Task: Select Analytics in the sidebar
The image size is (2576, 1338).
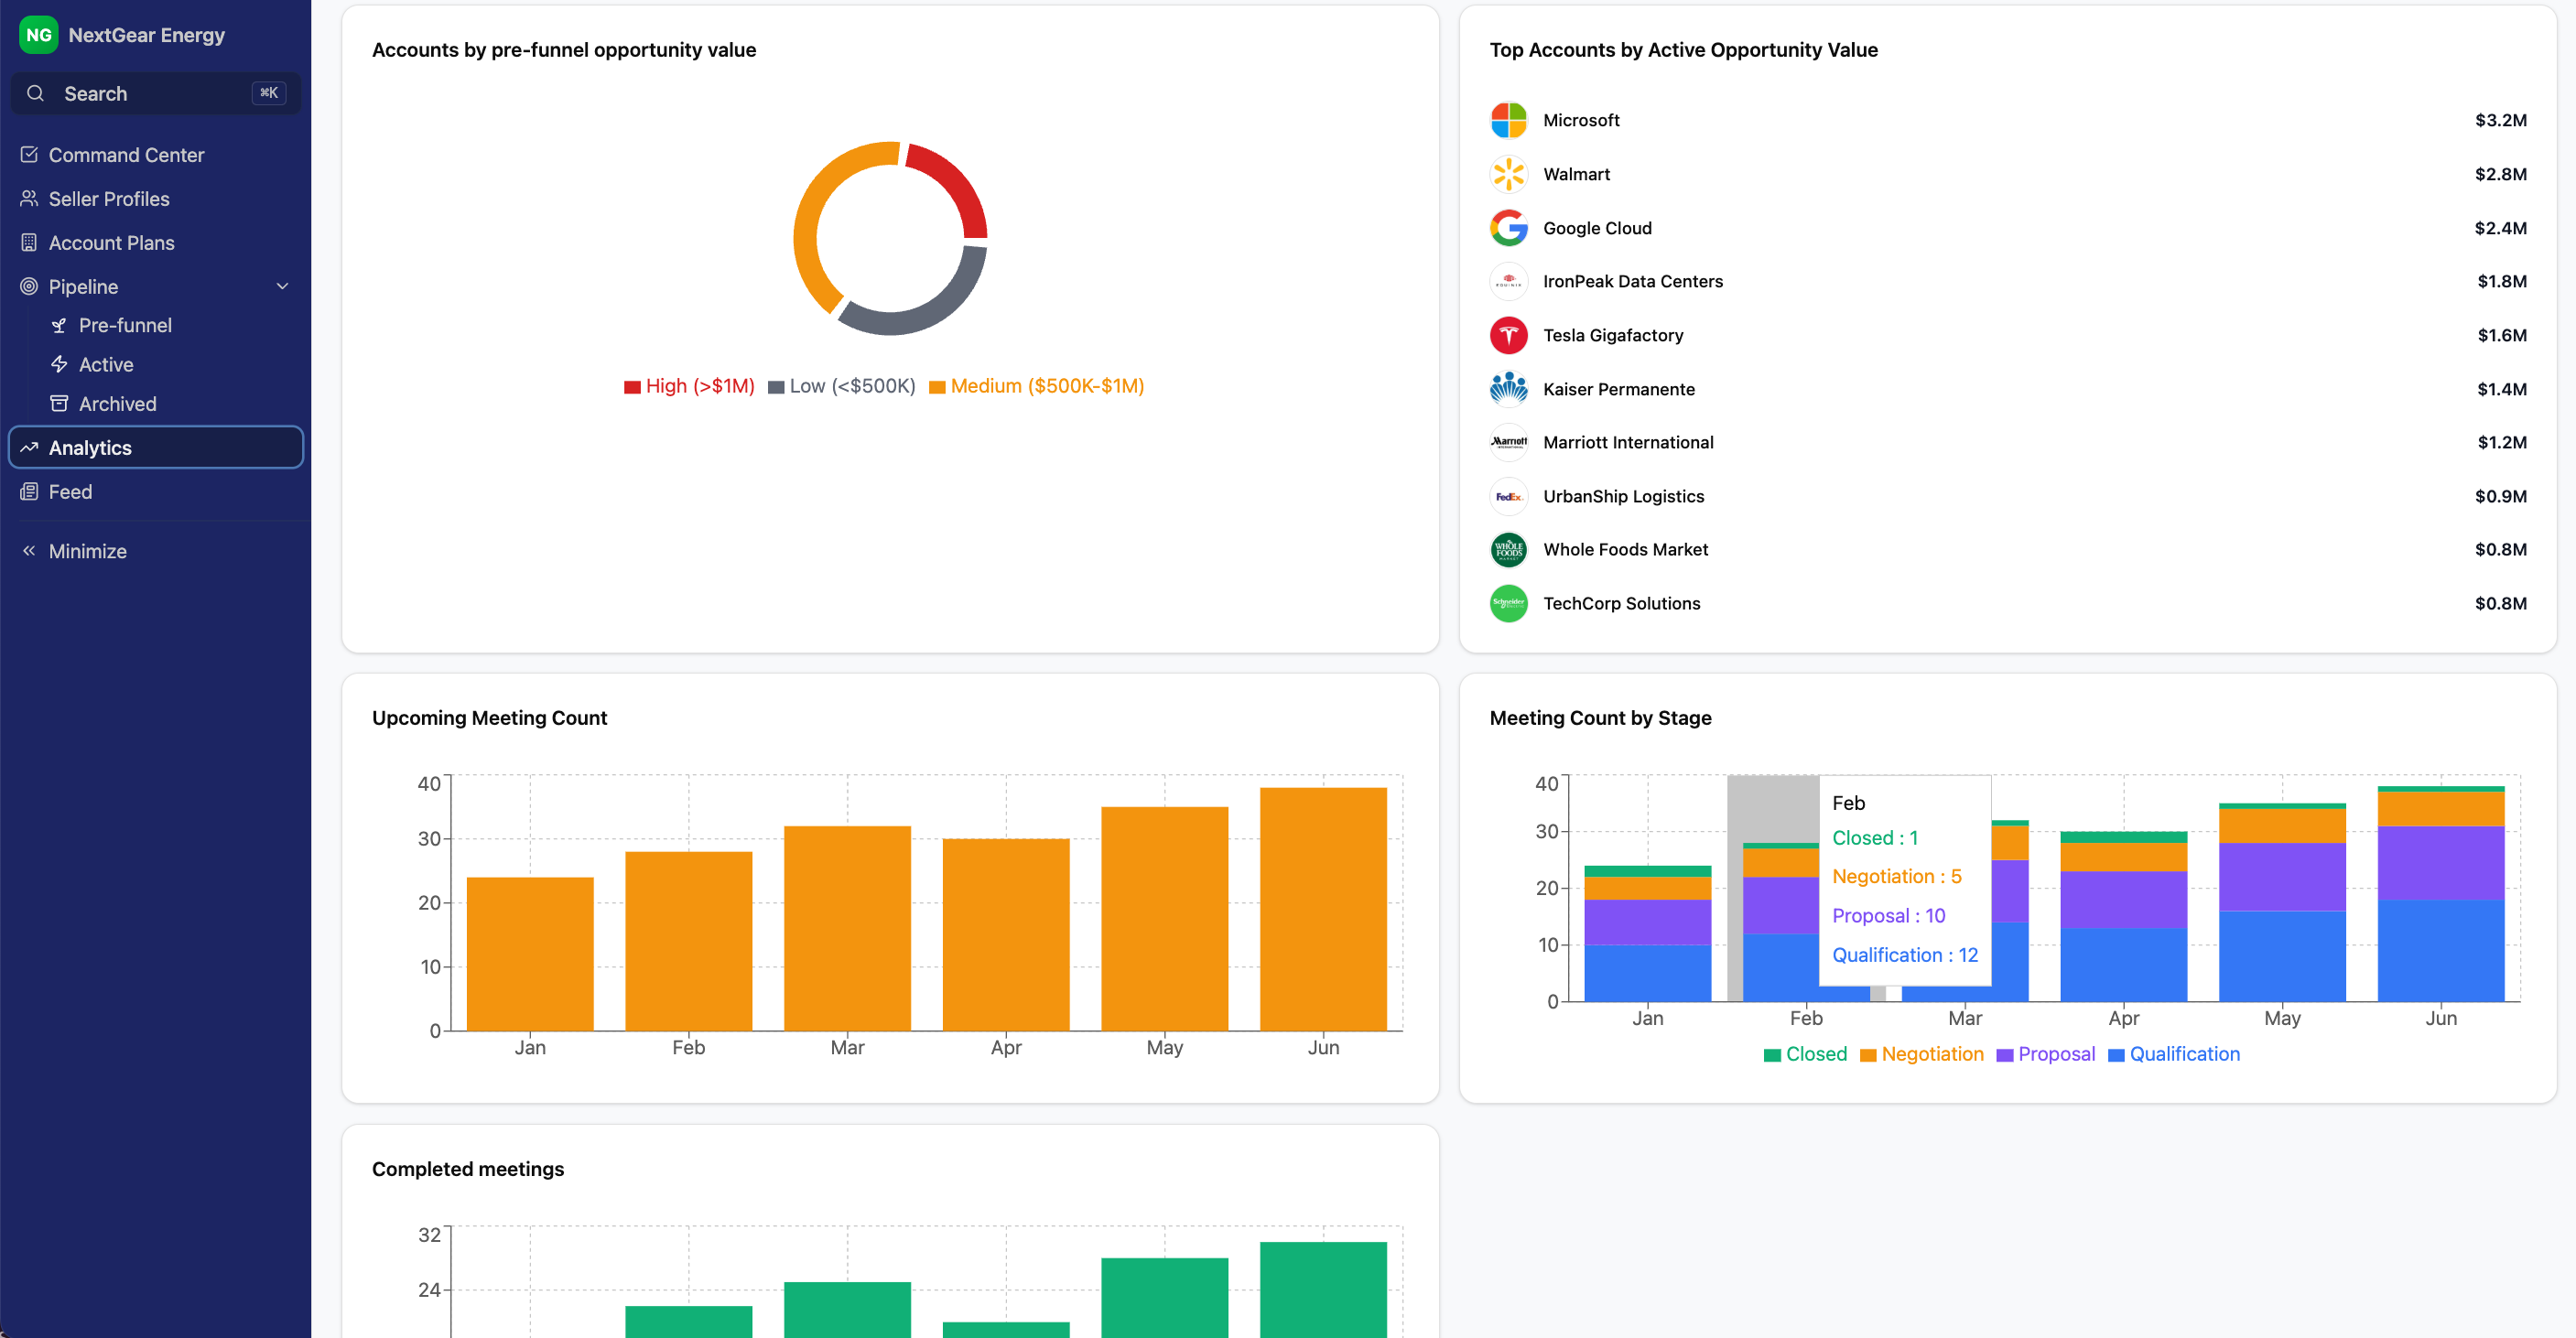Action: point(90,447)
